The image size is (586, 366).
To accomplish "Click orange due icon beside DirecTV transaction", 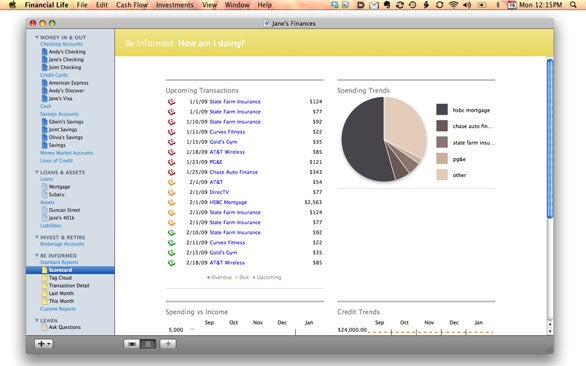I will click(171, 192).
